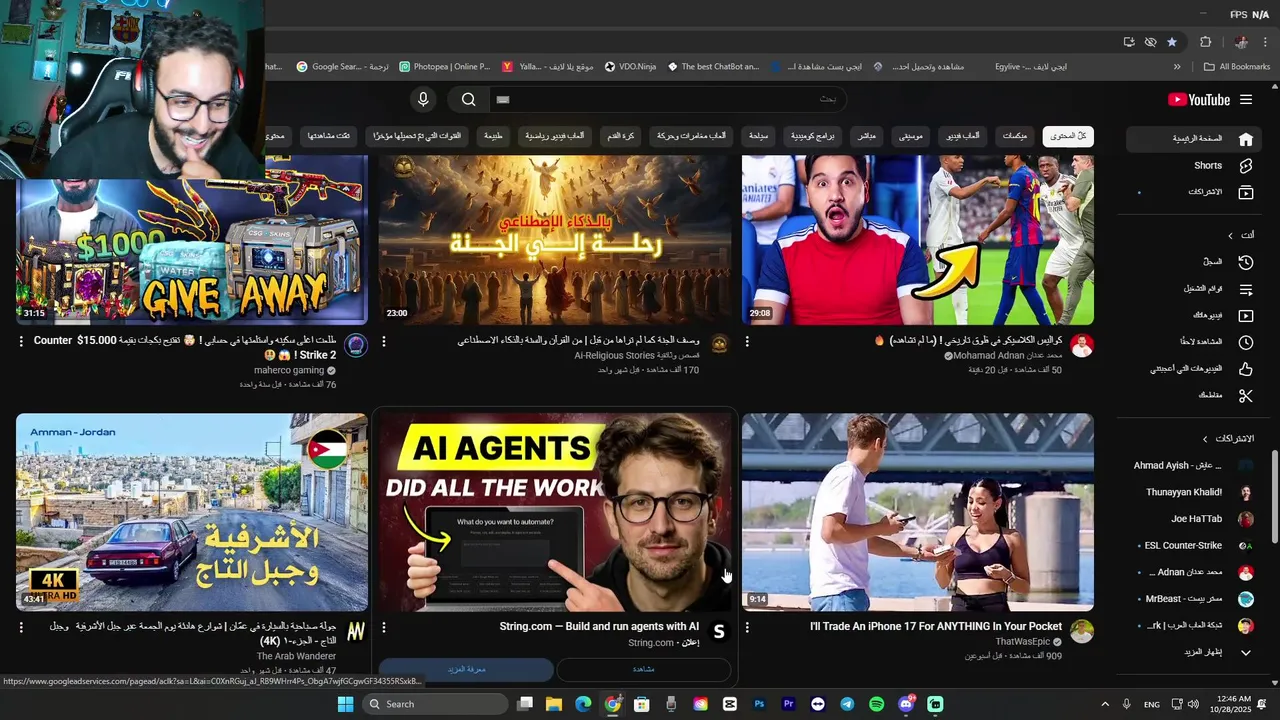Image resolution: width=1280 pixels, height=720 pixels.
Task: Select the 'مباشر' (Live) filter chip
Action: pos(867,136)
